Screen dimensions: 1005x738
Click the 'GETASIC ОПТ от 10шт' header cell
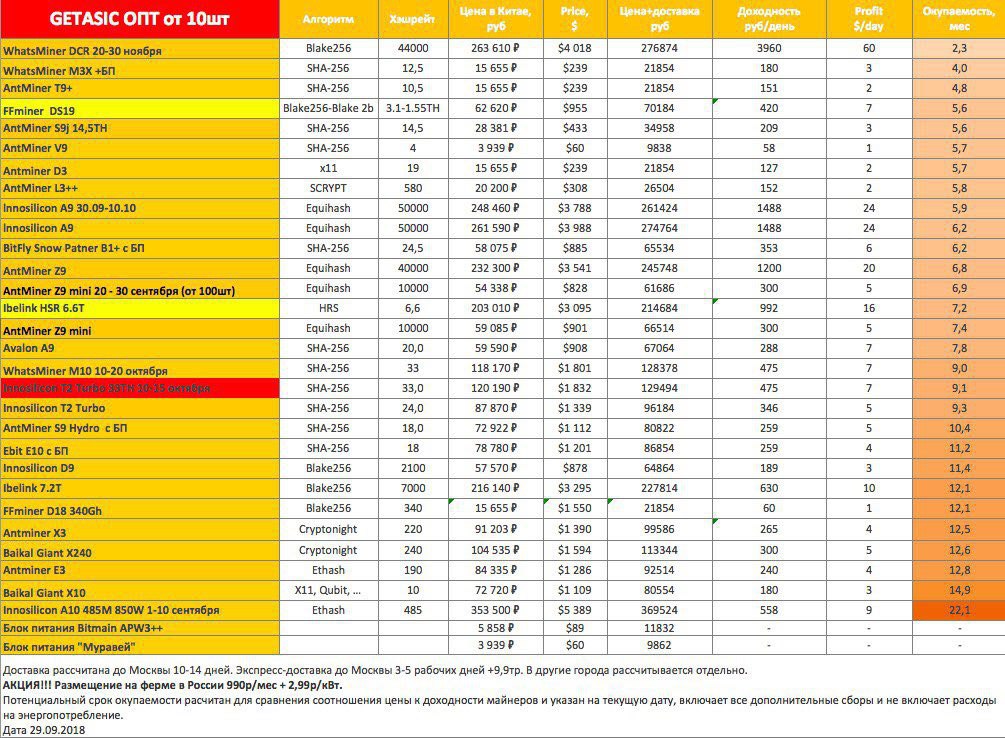point(140,19)
